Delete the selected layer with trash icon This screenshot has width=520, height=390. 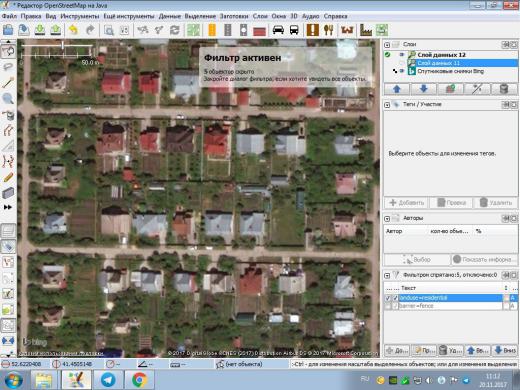[x=504, y=89]
